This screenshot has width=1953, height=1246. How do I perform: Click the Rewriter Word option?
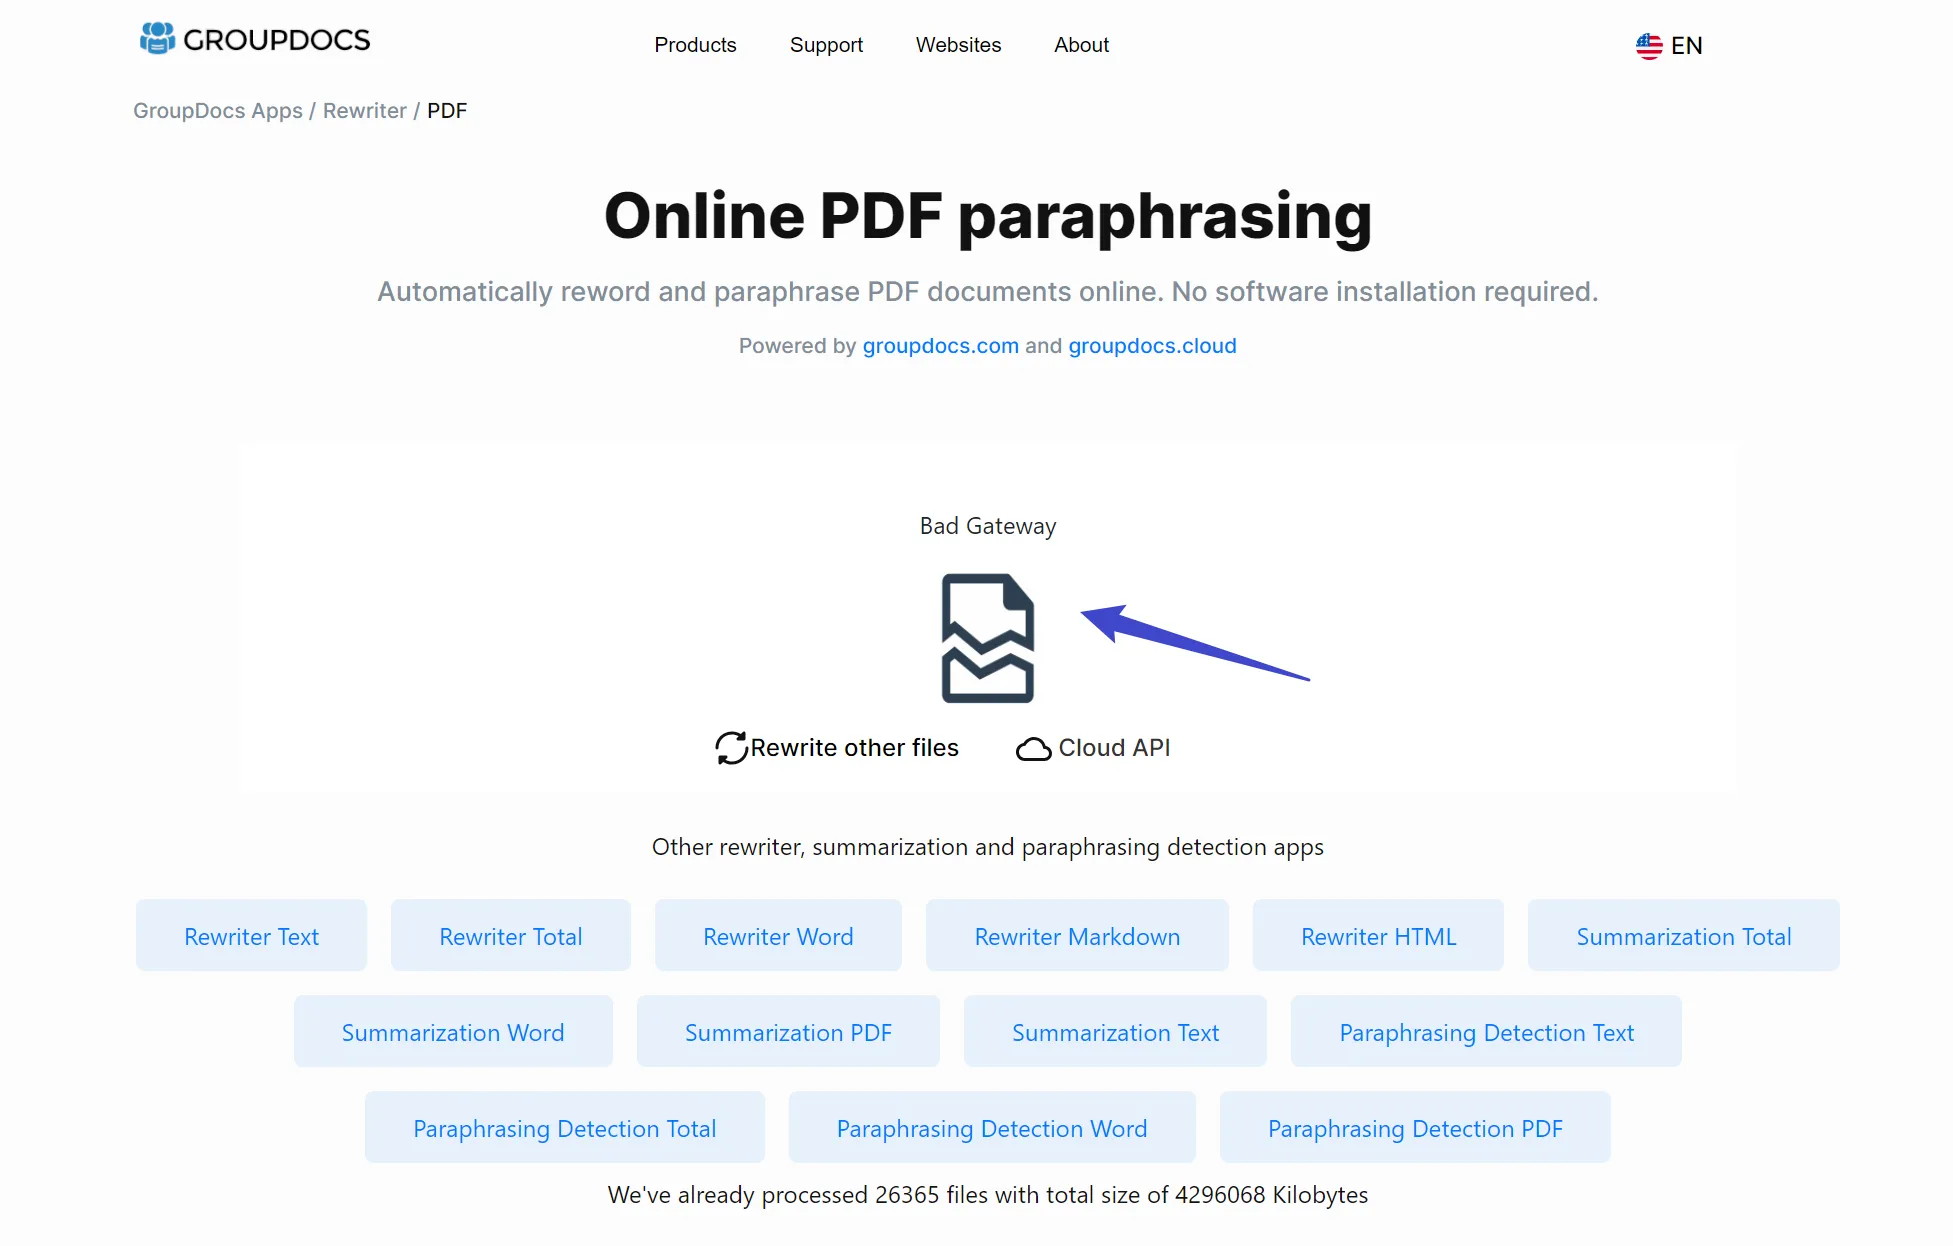[777, 936]
